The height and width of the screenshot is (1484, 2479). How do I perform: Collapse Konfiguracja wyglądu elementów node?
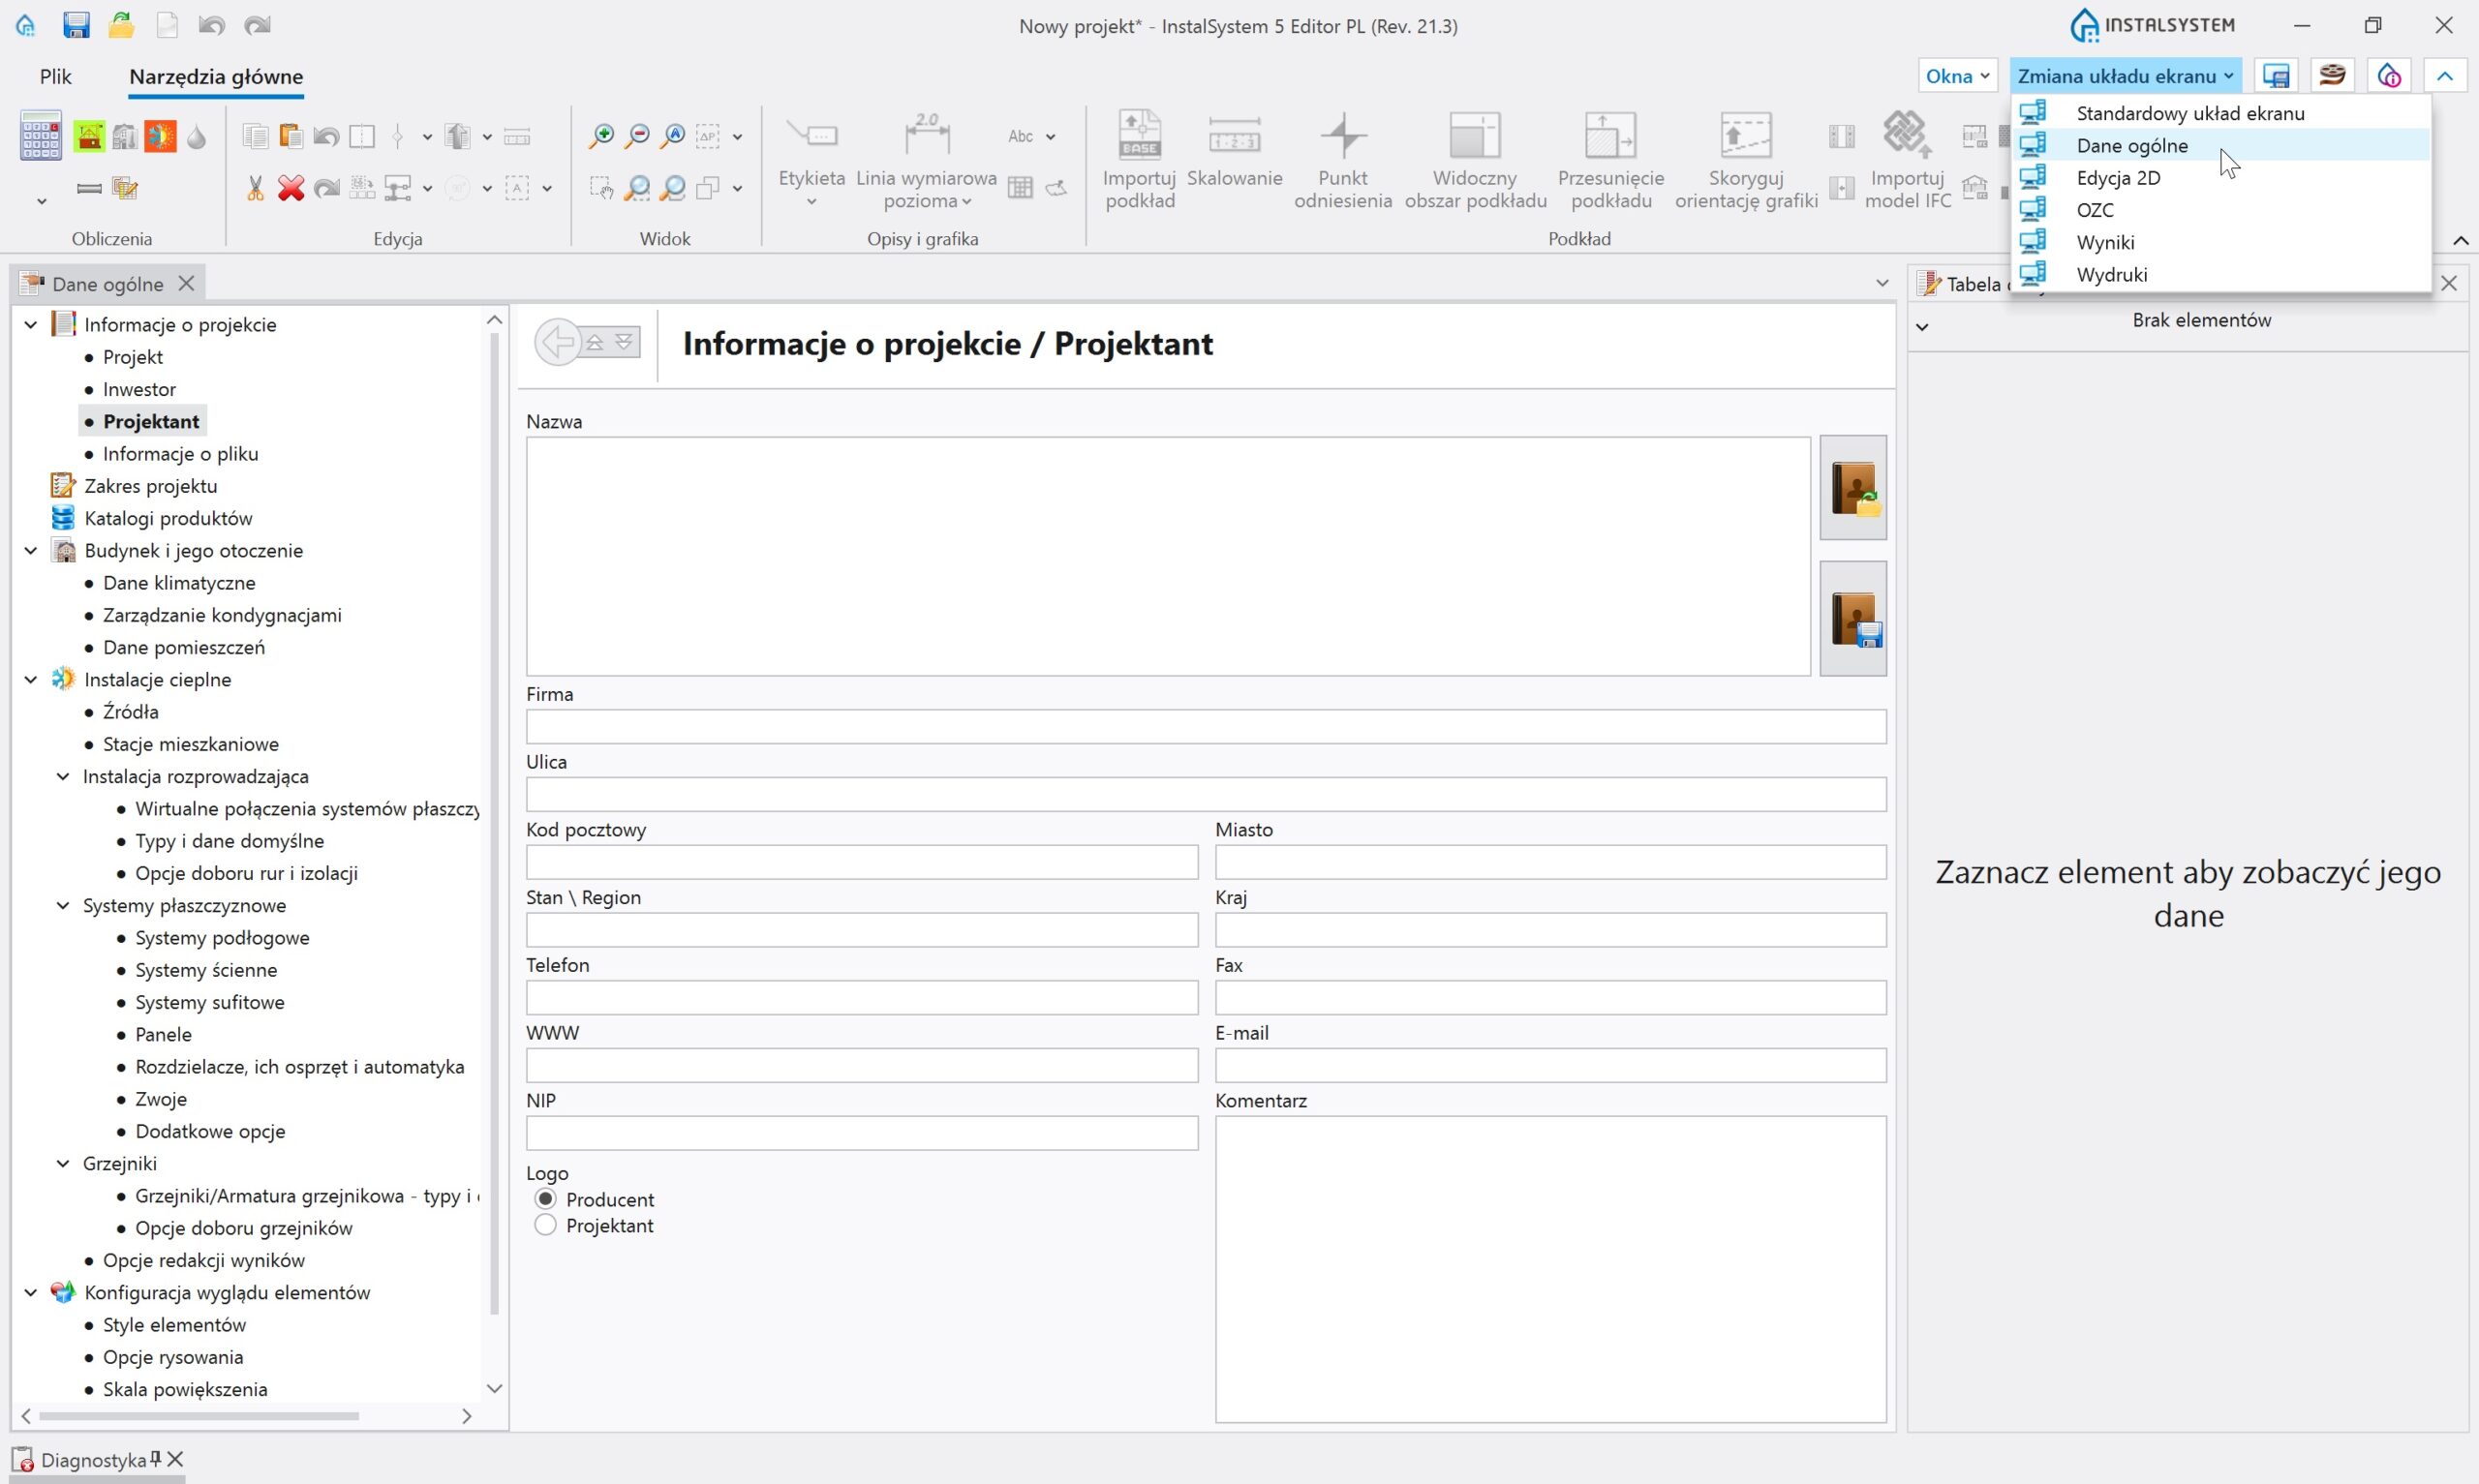pyautogui.click(x=31, y=1292)
